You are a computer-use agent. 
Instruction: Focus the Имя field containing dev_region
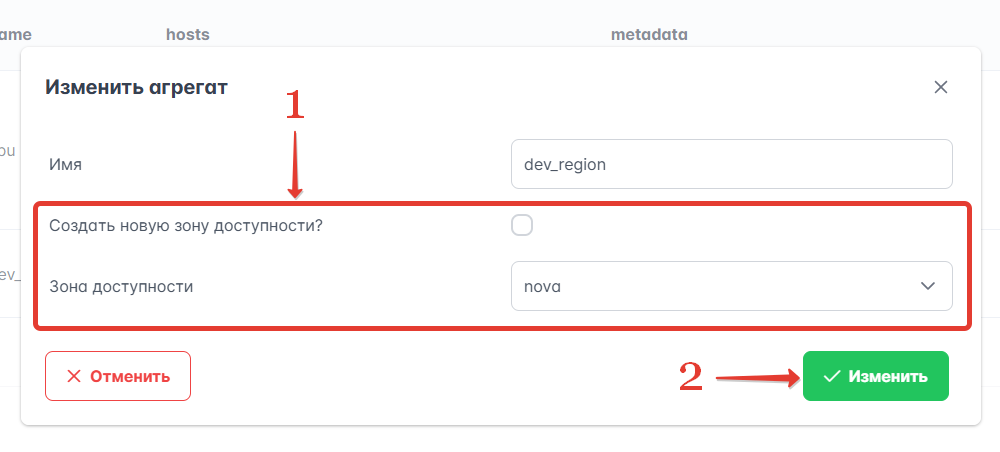(730, 164)
